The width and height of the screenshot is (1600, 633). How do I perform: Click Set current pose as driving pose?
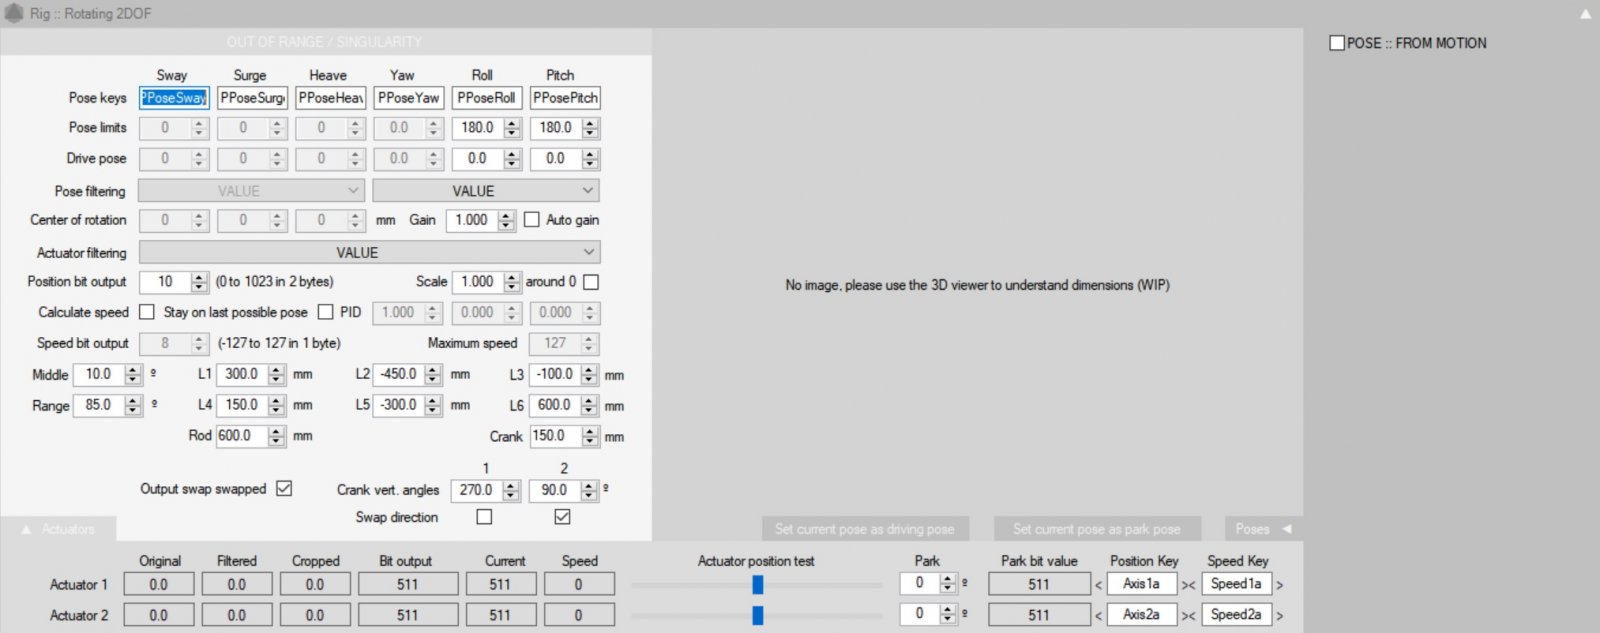tap(864, 529)
